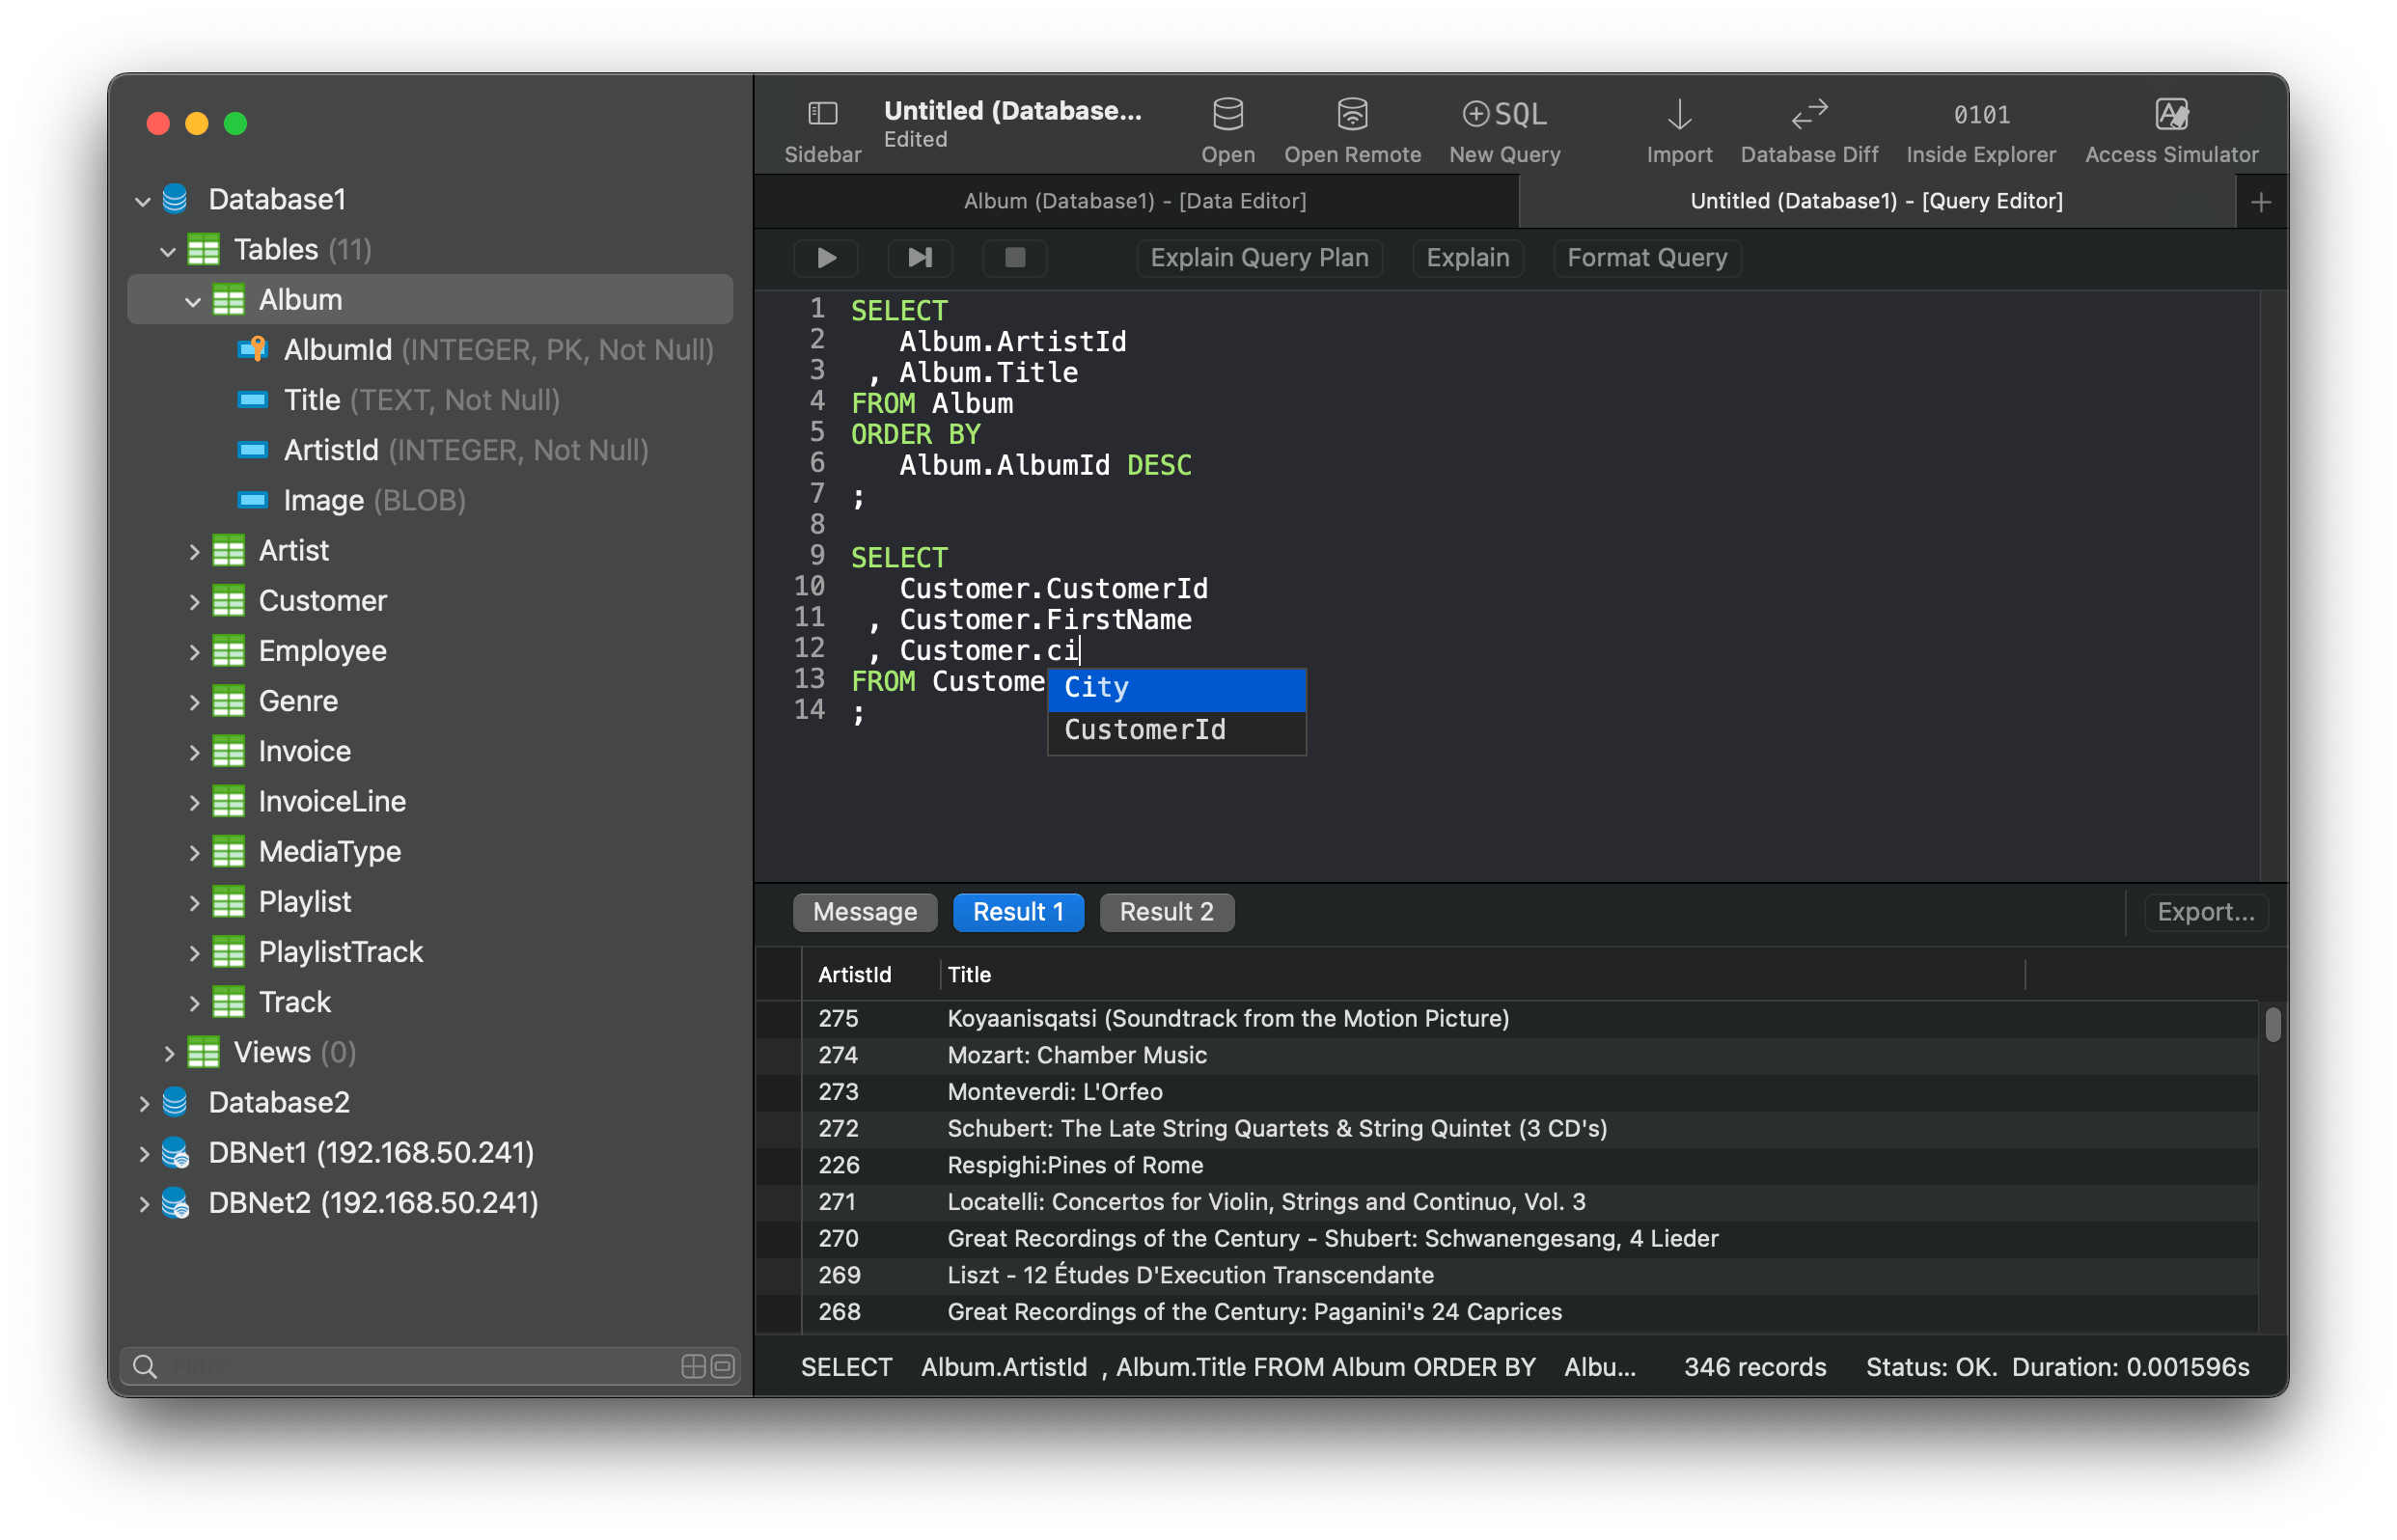Toggle the Sidebar icon in toolbar

(x=822, y=114)
